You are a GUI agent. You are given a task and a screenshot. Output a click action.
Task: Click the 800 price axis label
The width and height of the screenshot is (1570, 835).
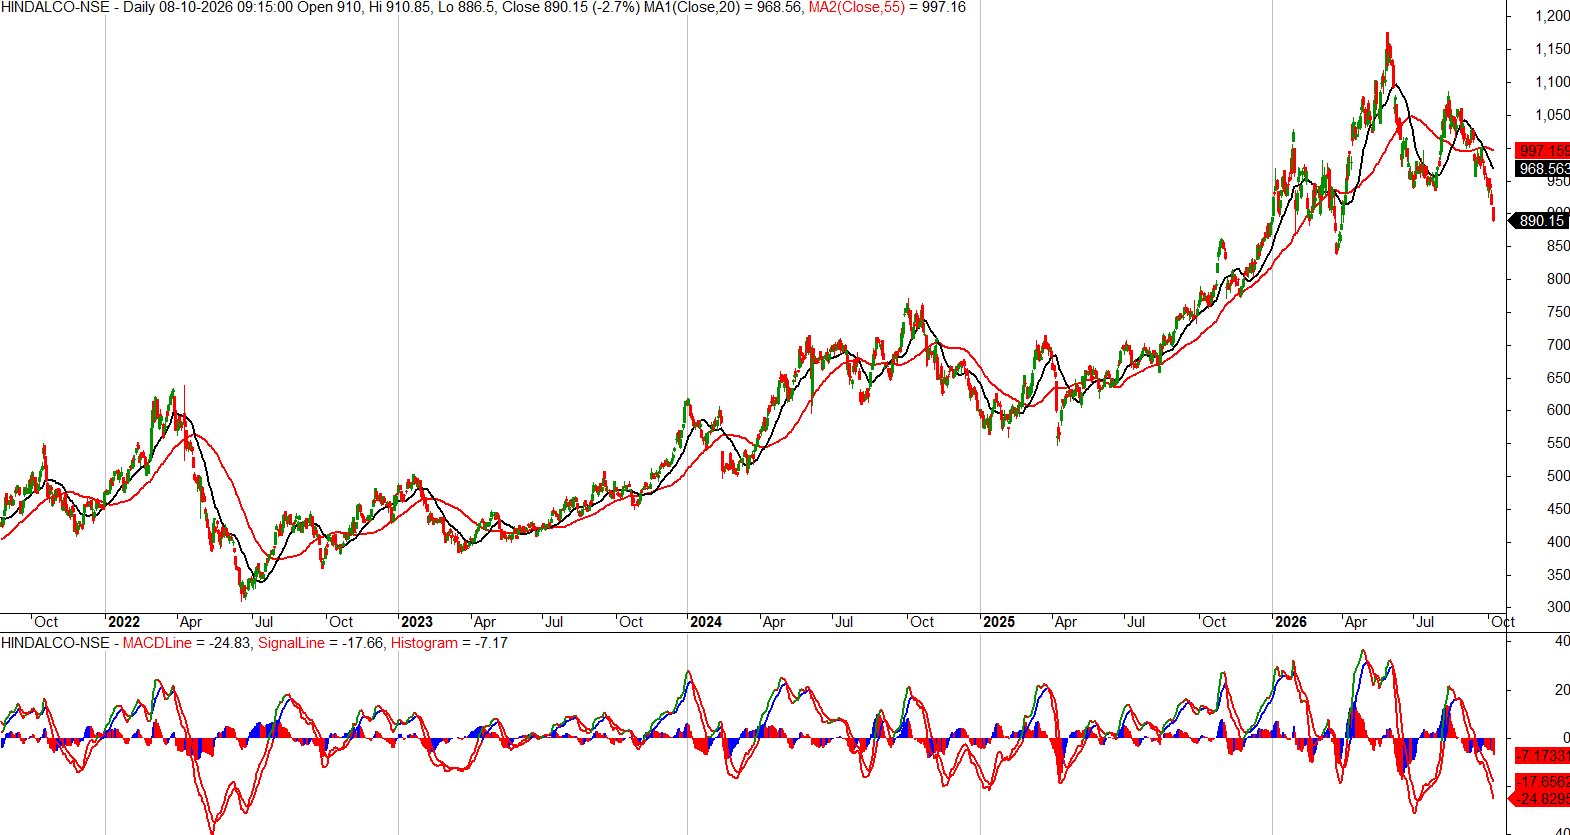(1558, 279)
